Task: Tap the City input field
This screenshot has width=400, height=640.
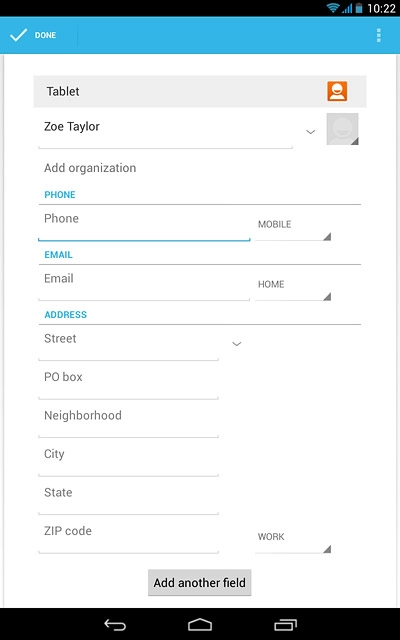Action: [x=129, y=459]
